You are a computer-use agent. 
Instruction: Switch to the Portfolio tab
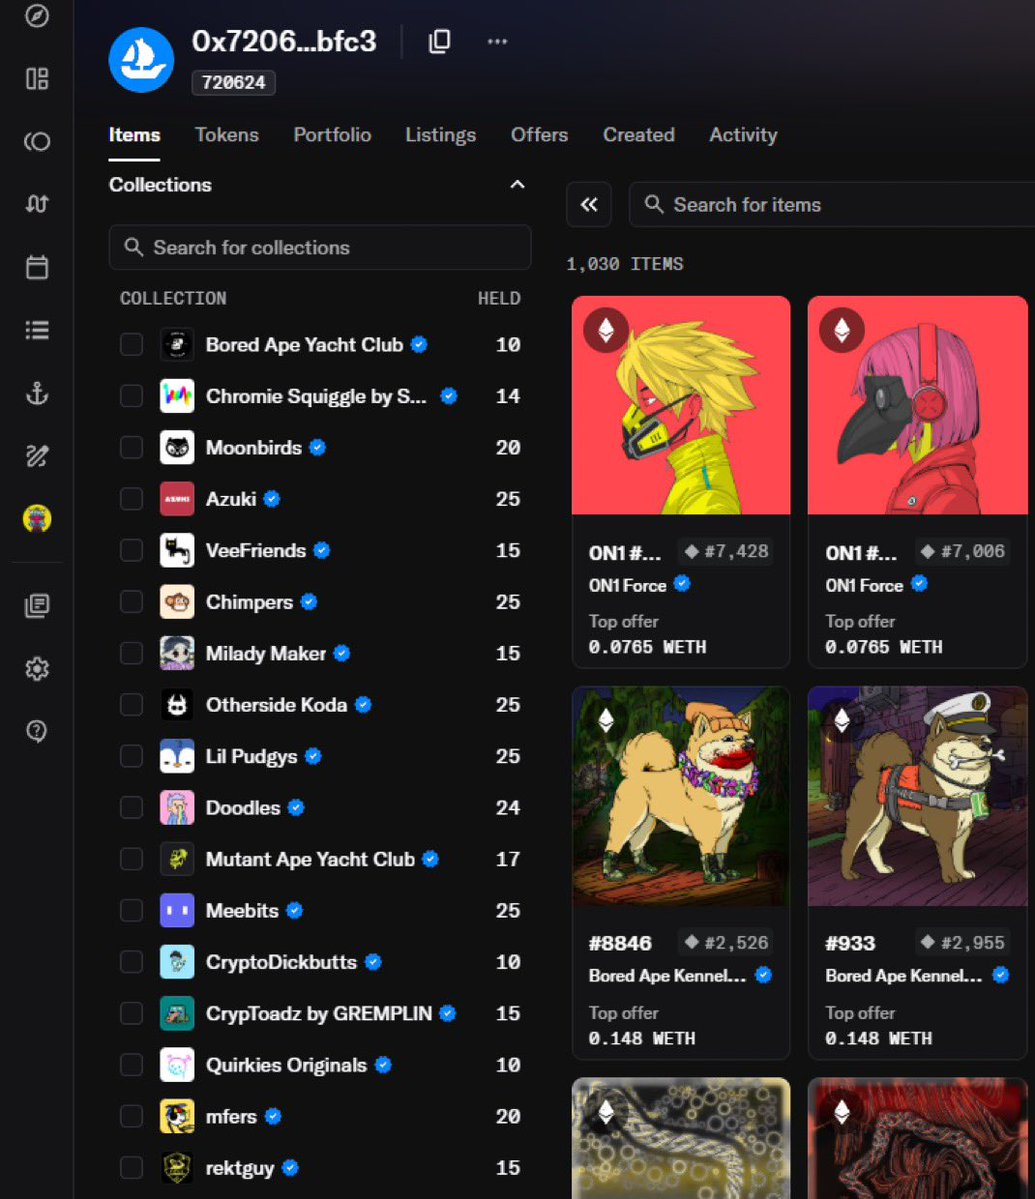click(x=333, y=135)
